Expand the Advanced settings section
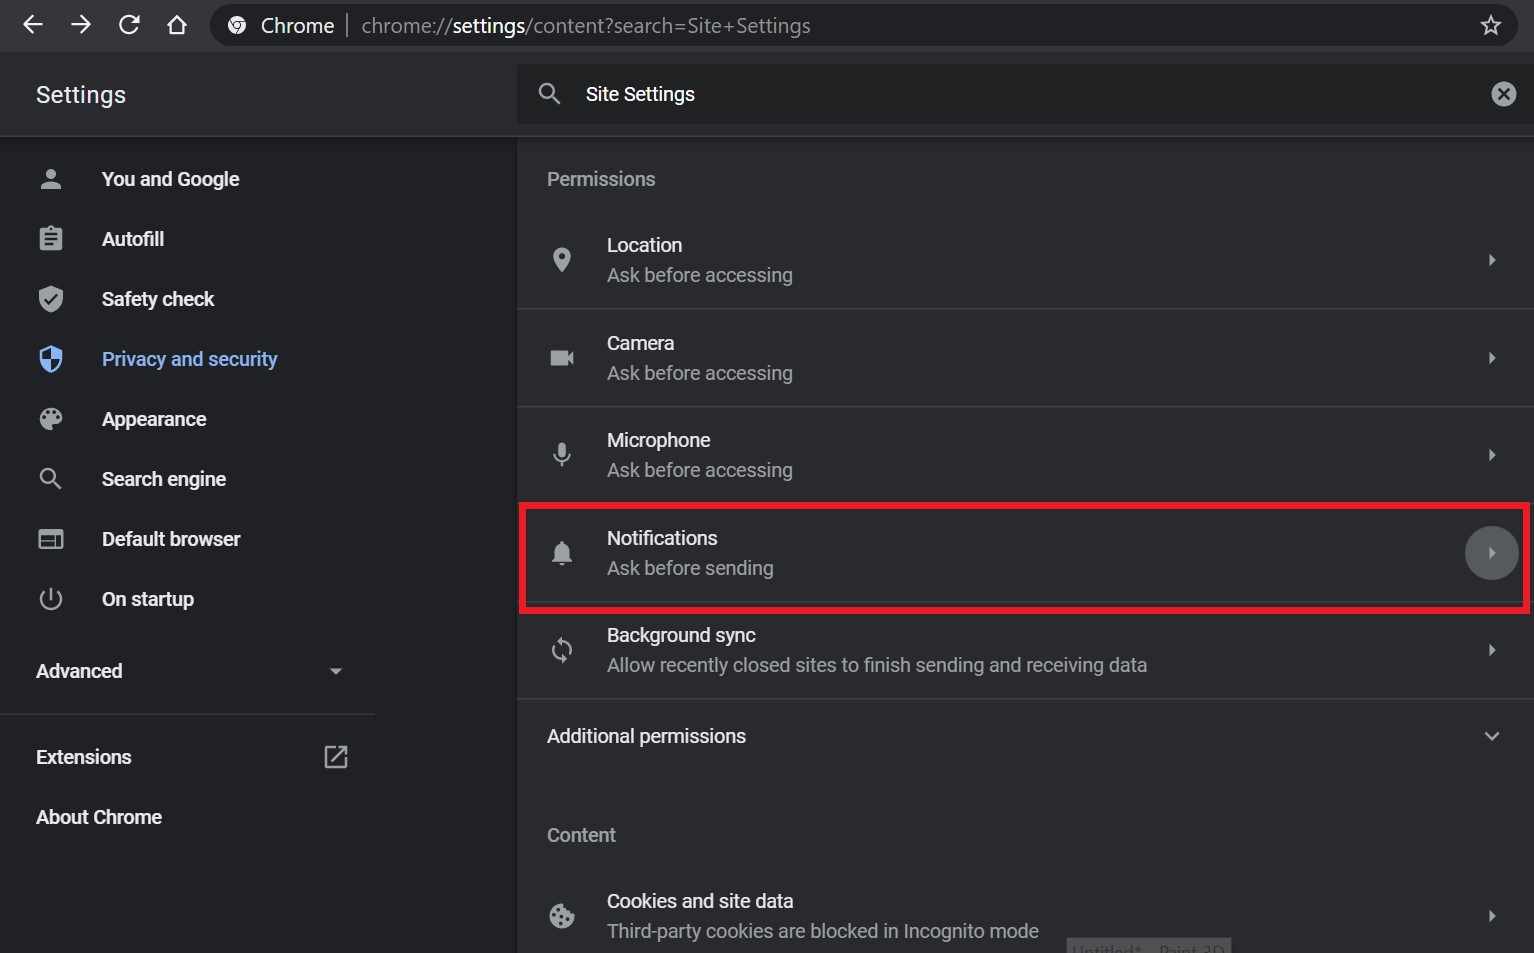This screenshot has width=1534, height=953. click(335, 671)
